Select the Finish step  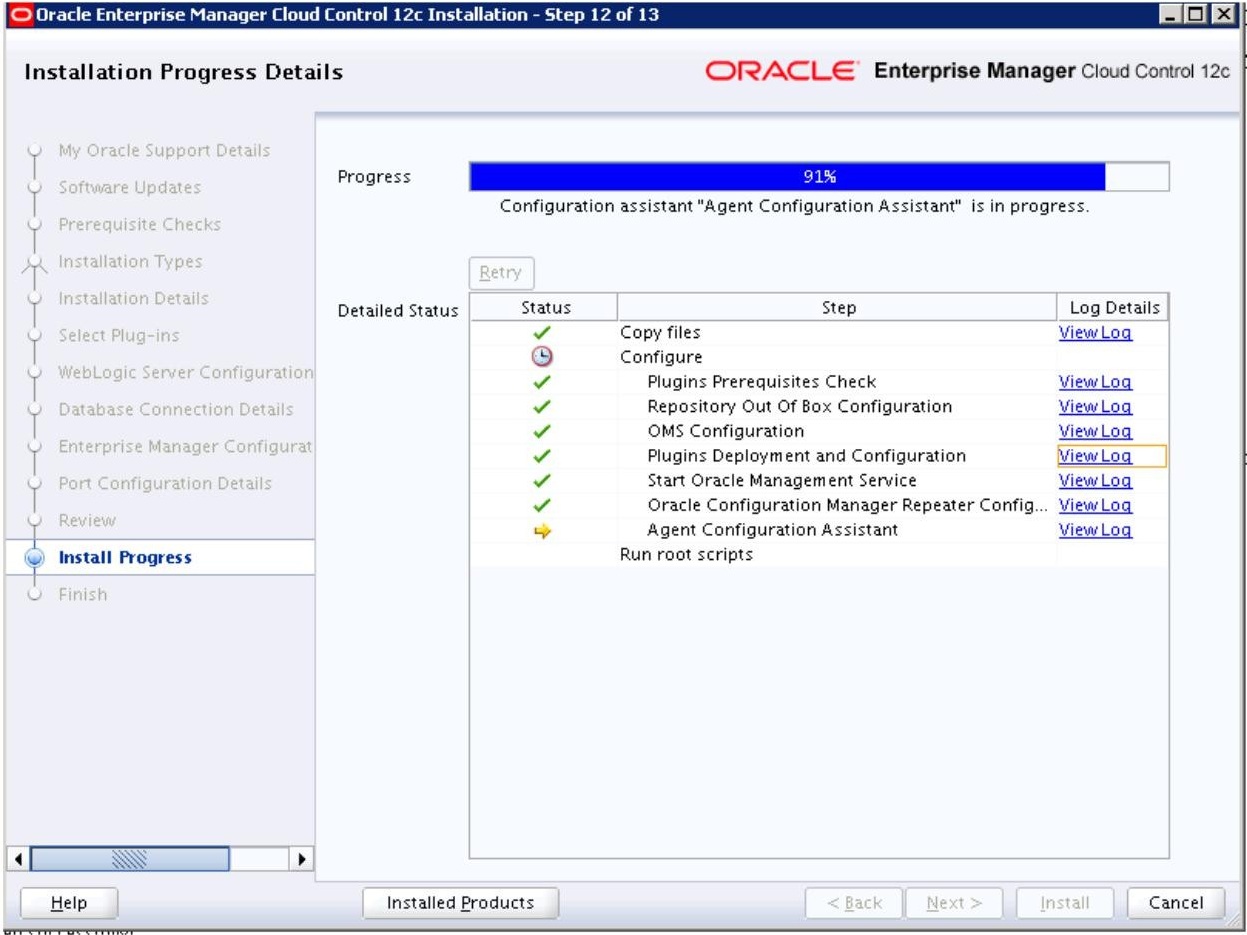click(83, 595)
